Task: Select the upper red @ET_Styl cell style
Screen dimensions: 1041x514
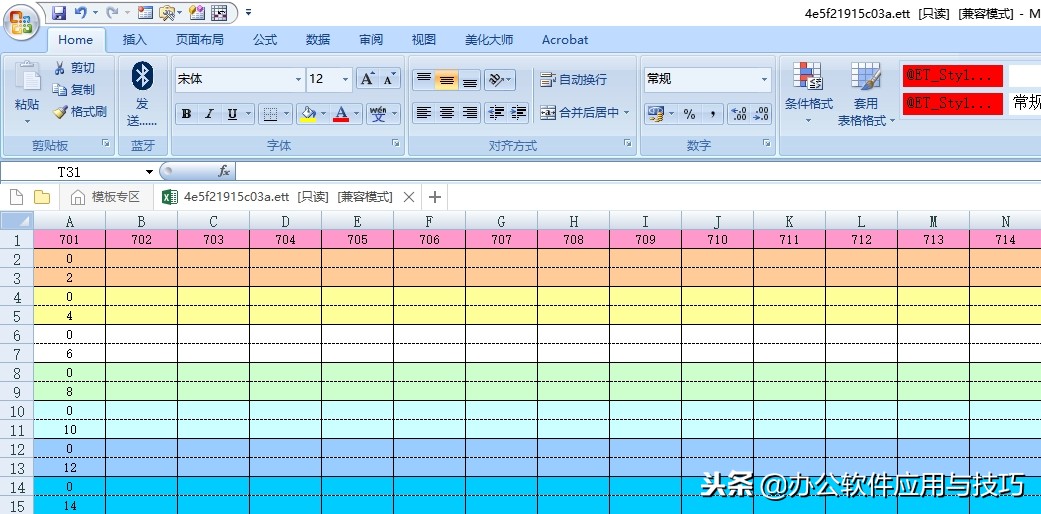Action: [952, 76]
